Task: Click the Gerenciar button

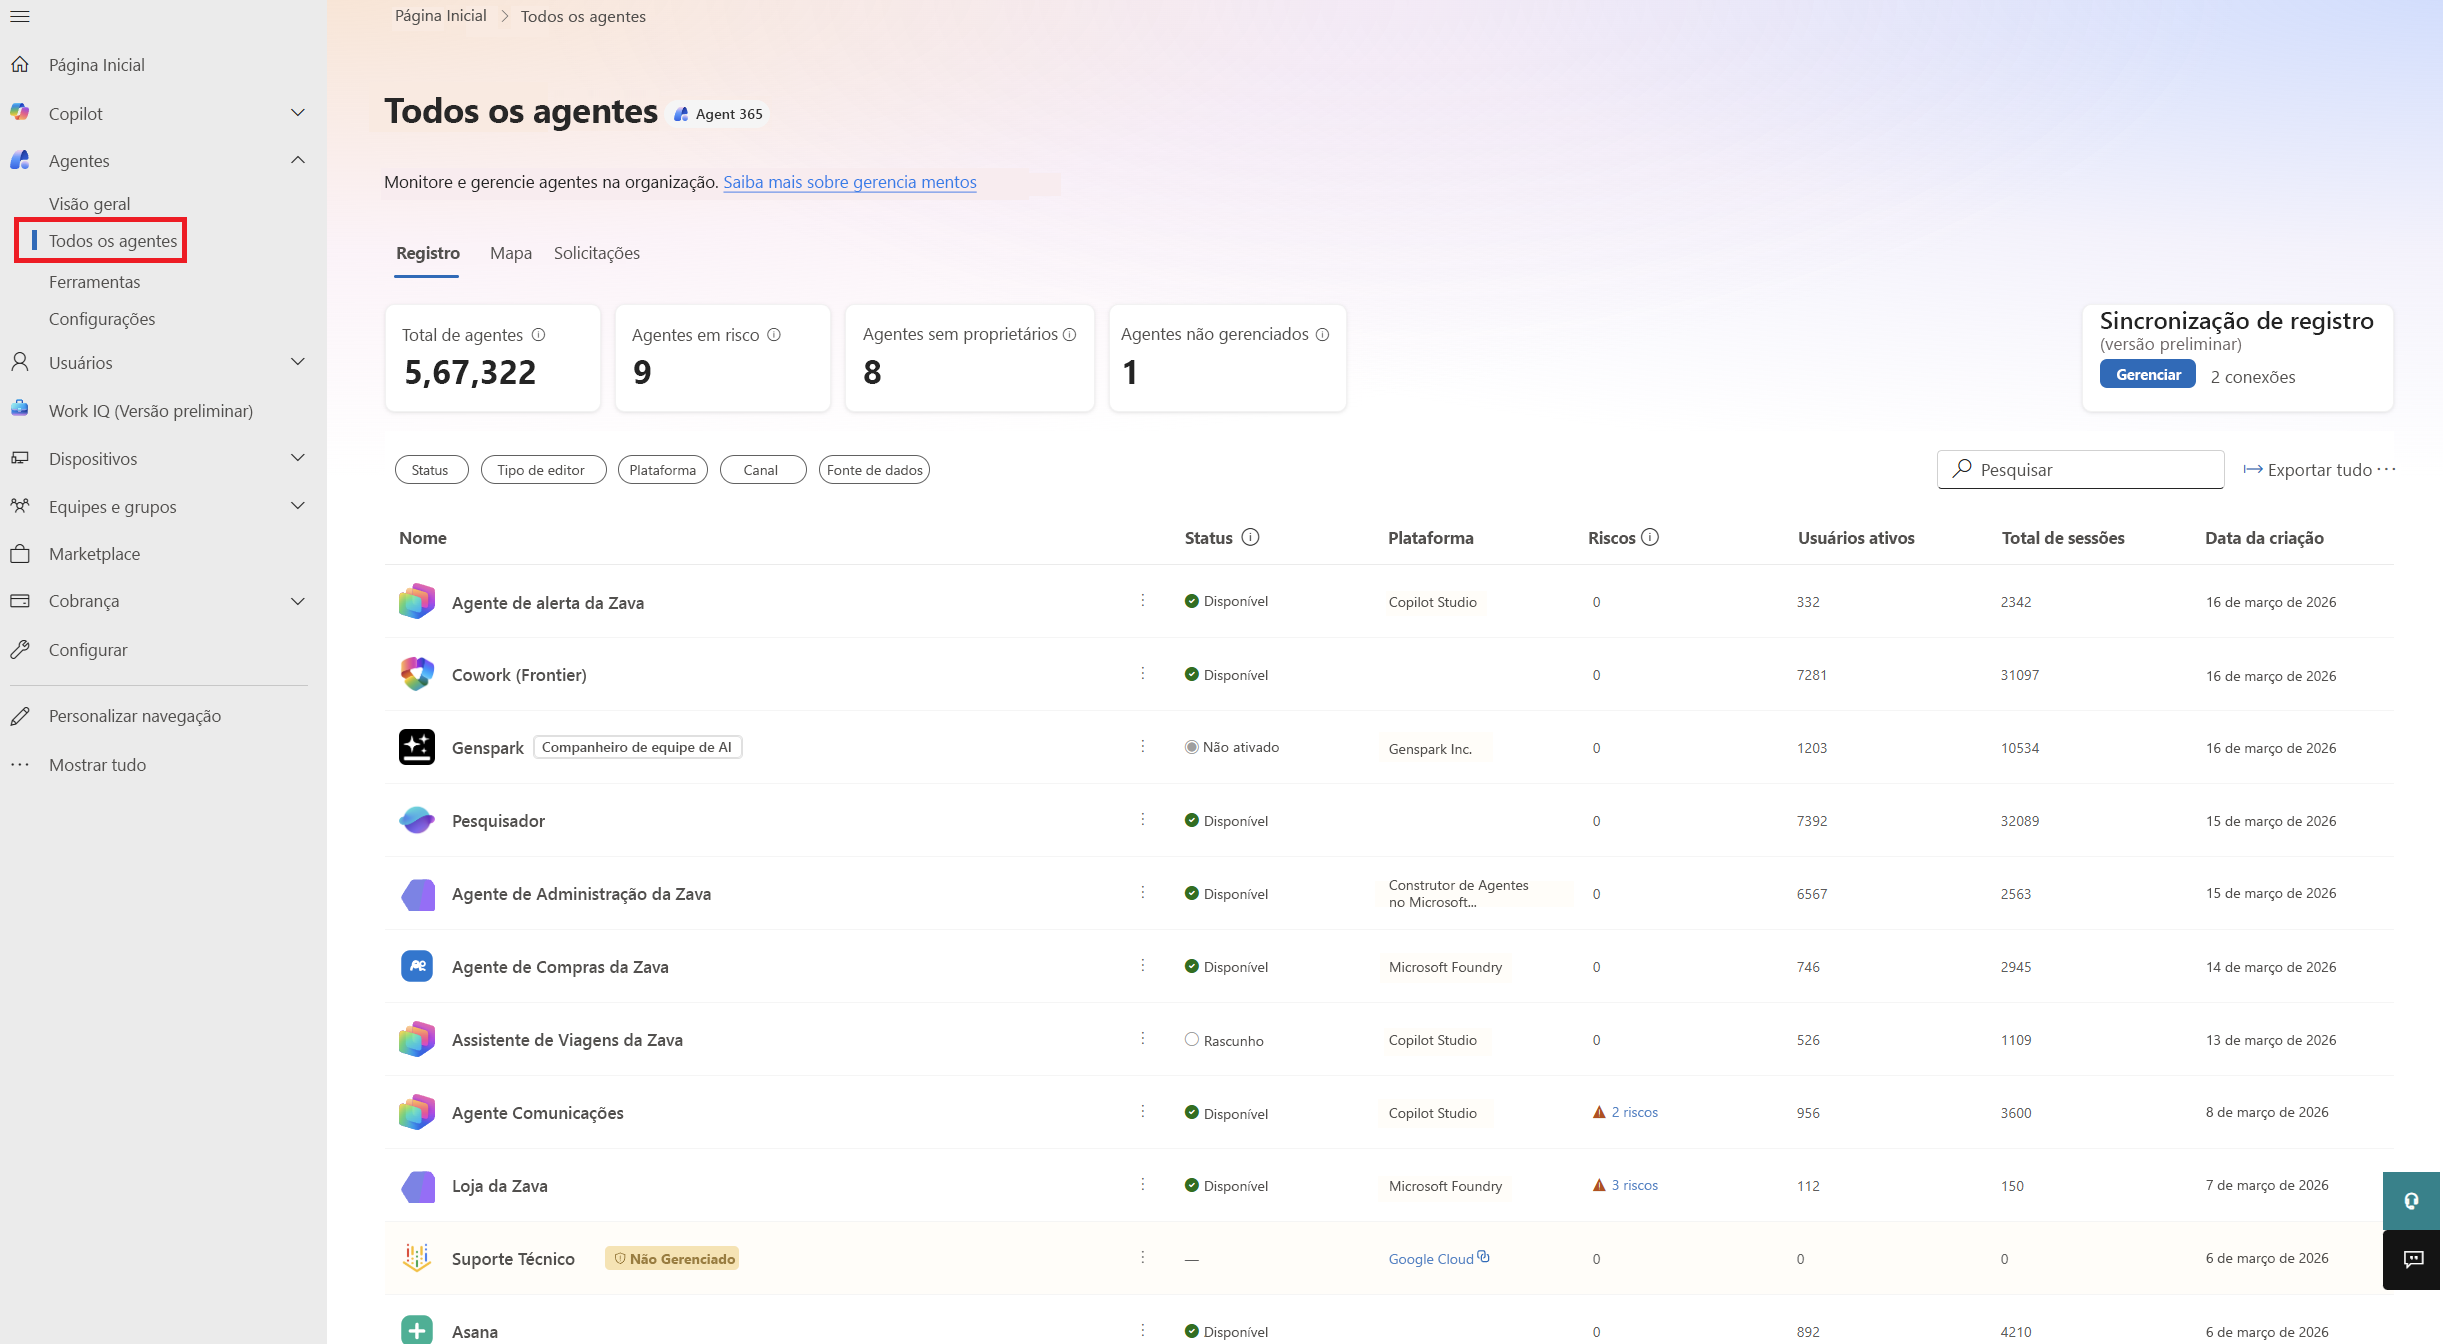Action: coord(2148,375)
